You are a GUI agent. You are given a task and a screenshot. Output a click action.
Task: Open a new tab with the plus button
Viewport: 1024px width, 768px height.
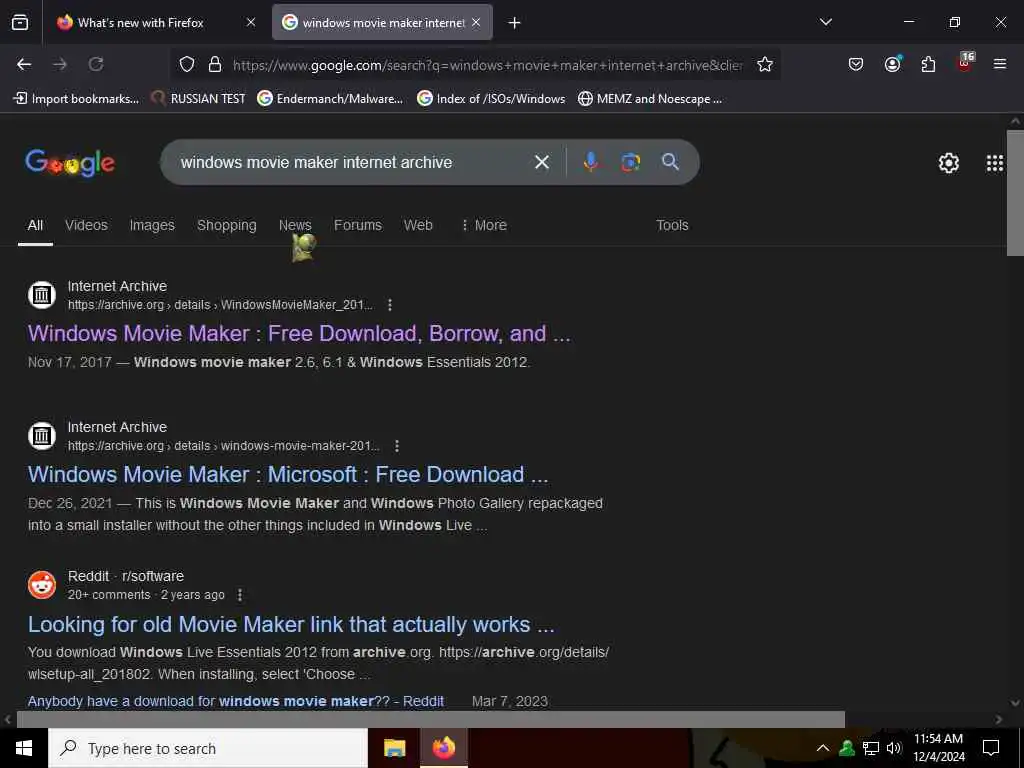pyautogui.click(x=515, y=23)
